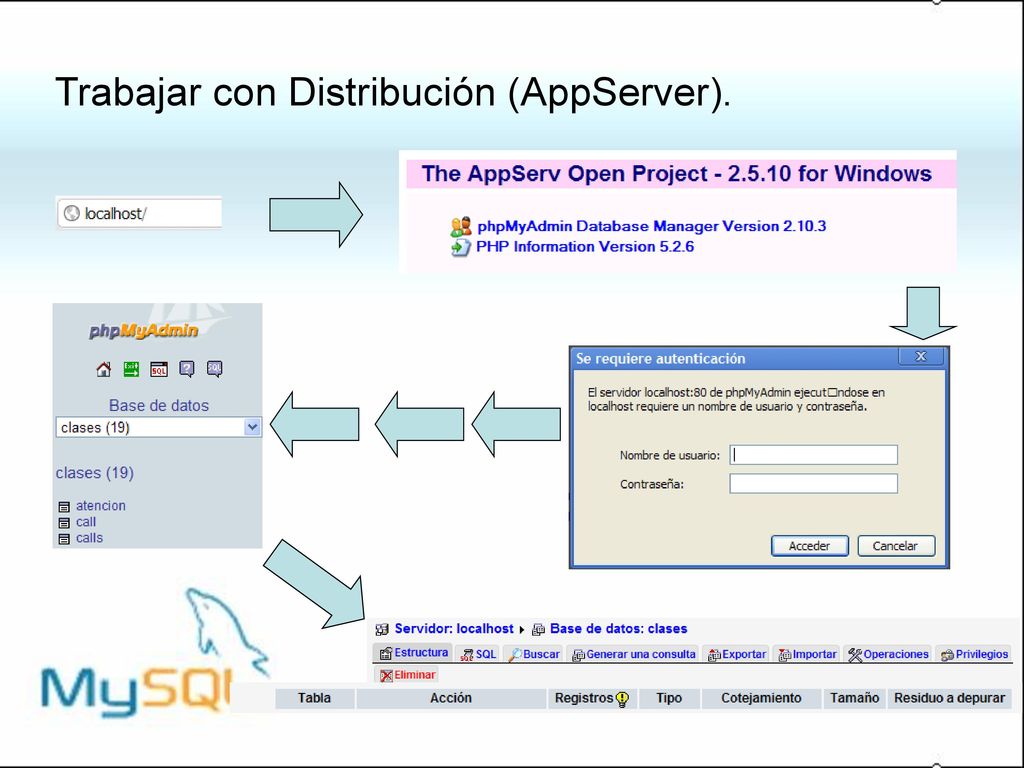This screenshot has width=1024, height=768.
Task: Click the green Exit session icon
Action: click(131, 369)
